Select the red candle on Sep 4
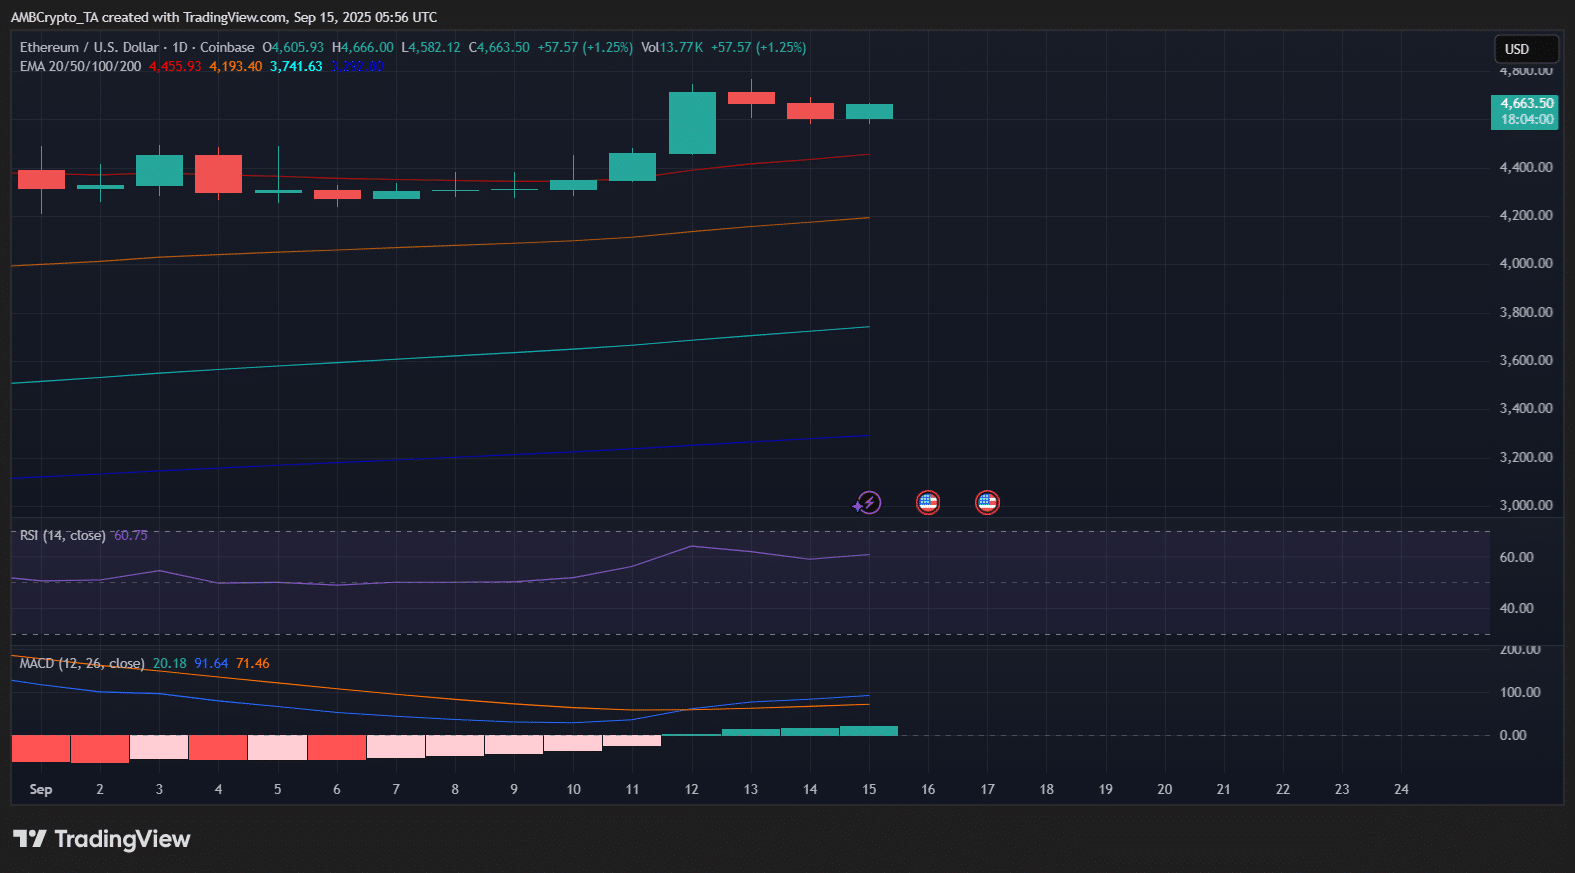Image resolution: width=1575 pixels, height=873 pixels. [218, 173]
